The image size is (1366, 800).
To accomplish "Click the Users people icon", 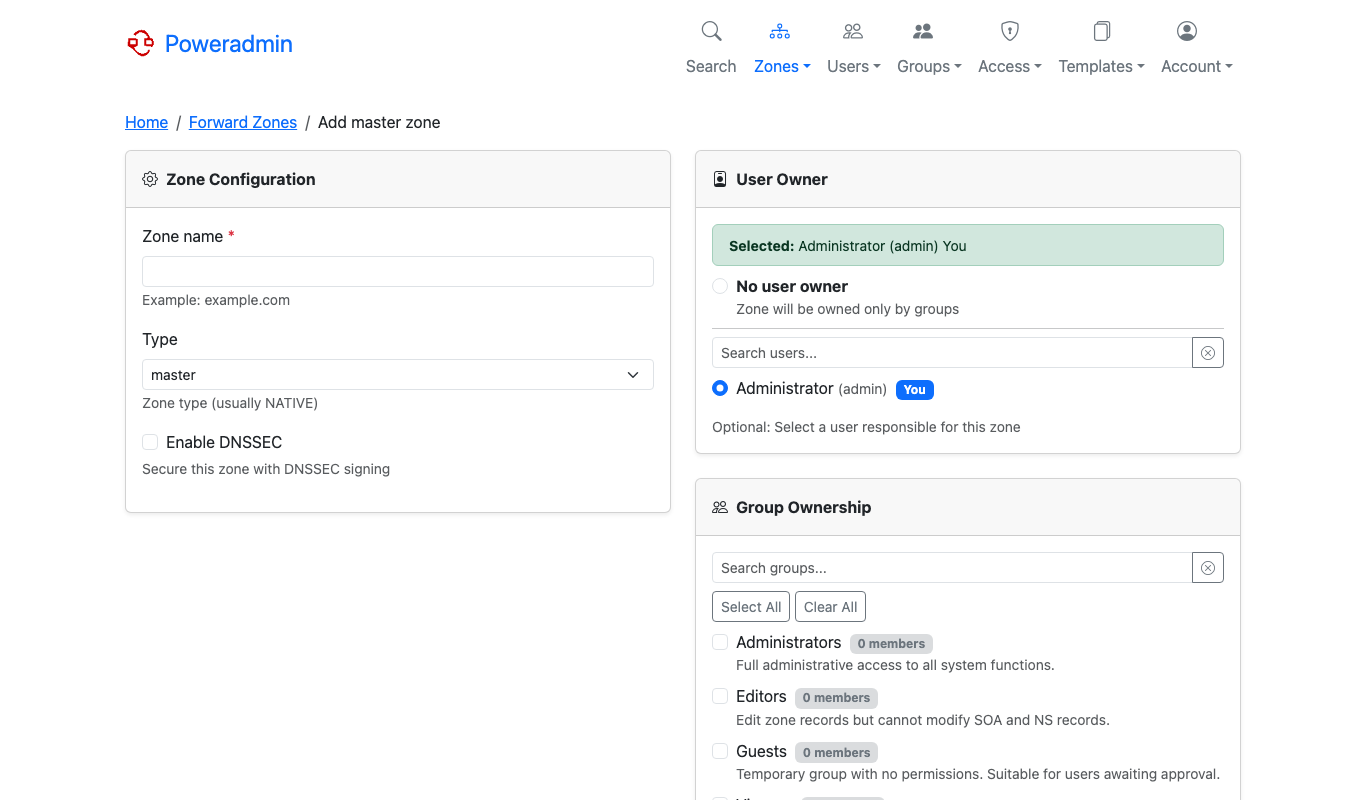I will click(853, 31).
